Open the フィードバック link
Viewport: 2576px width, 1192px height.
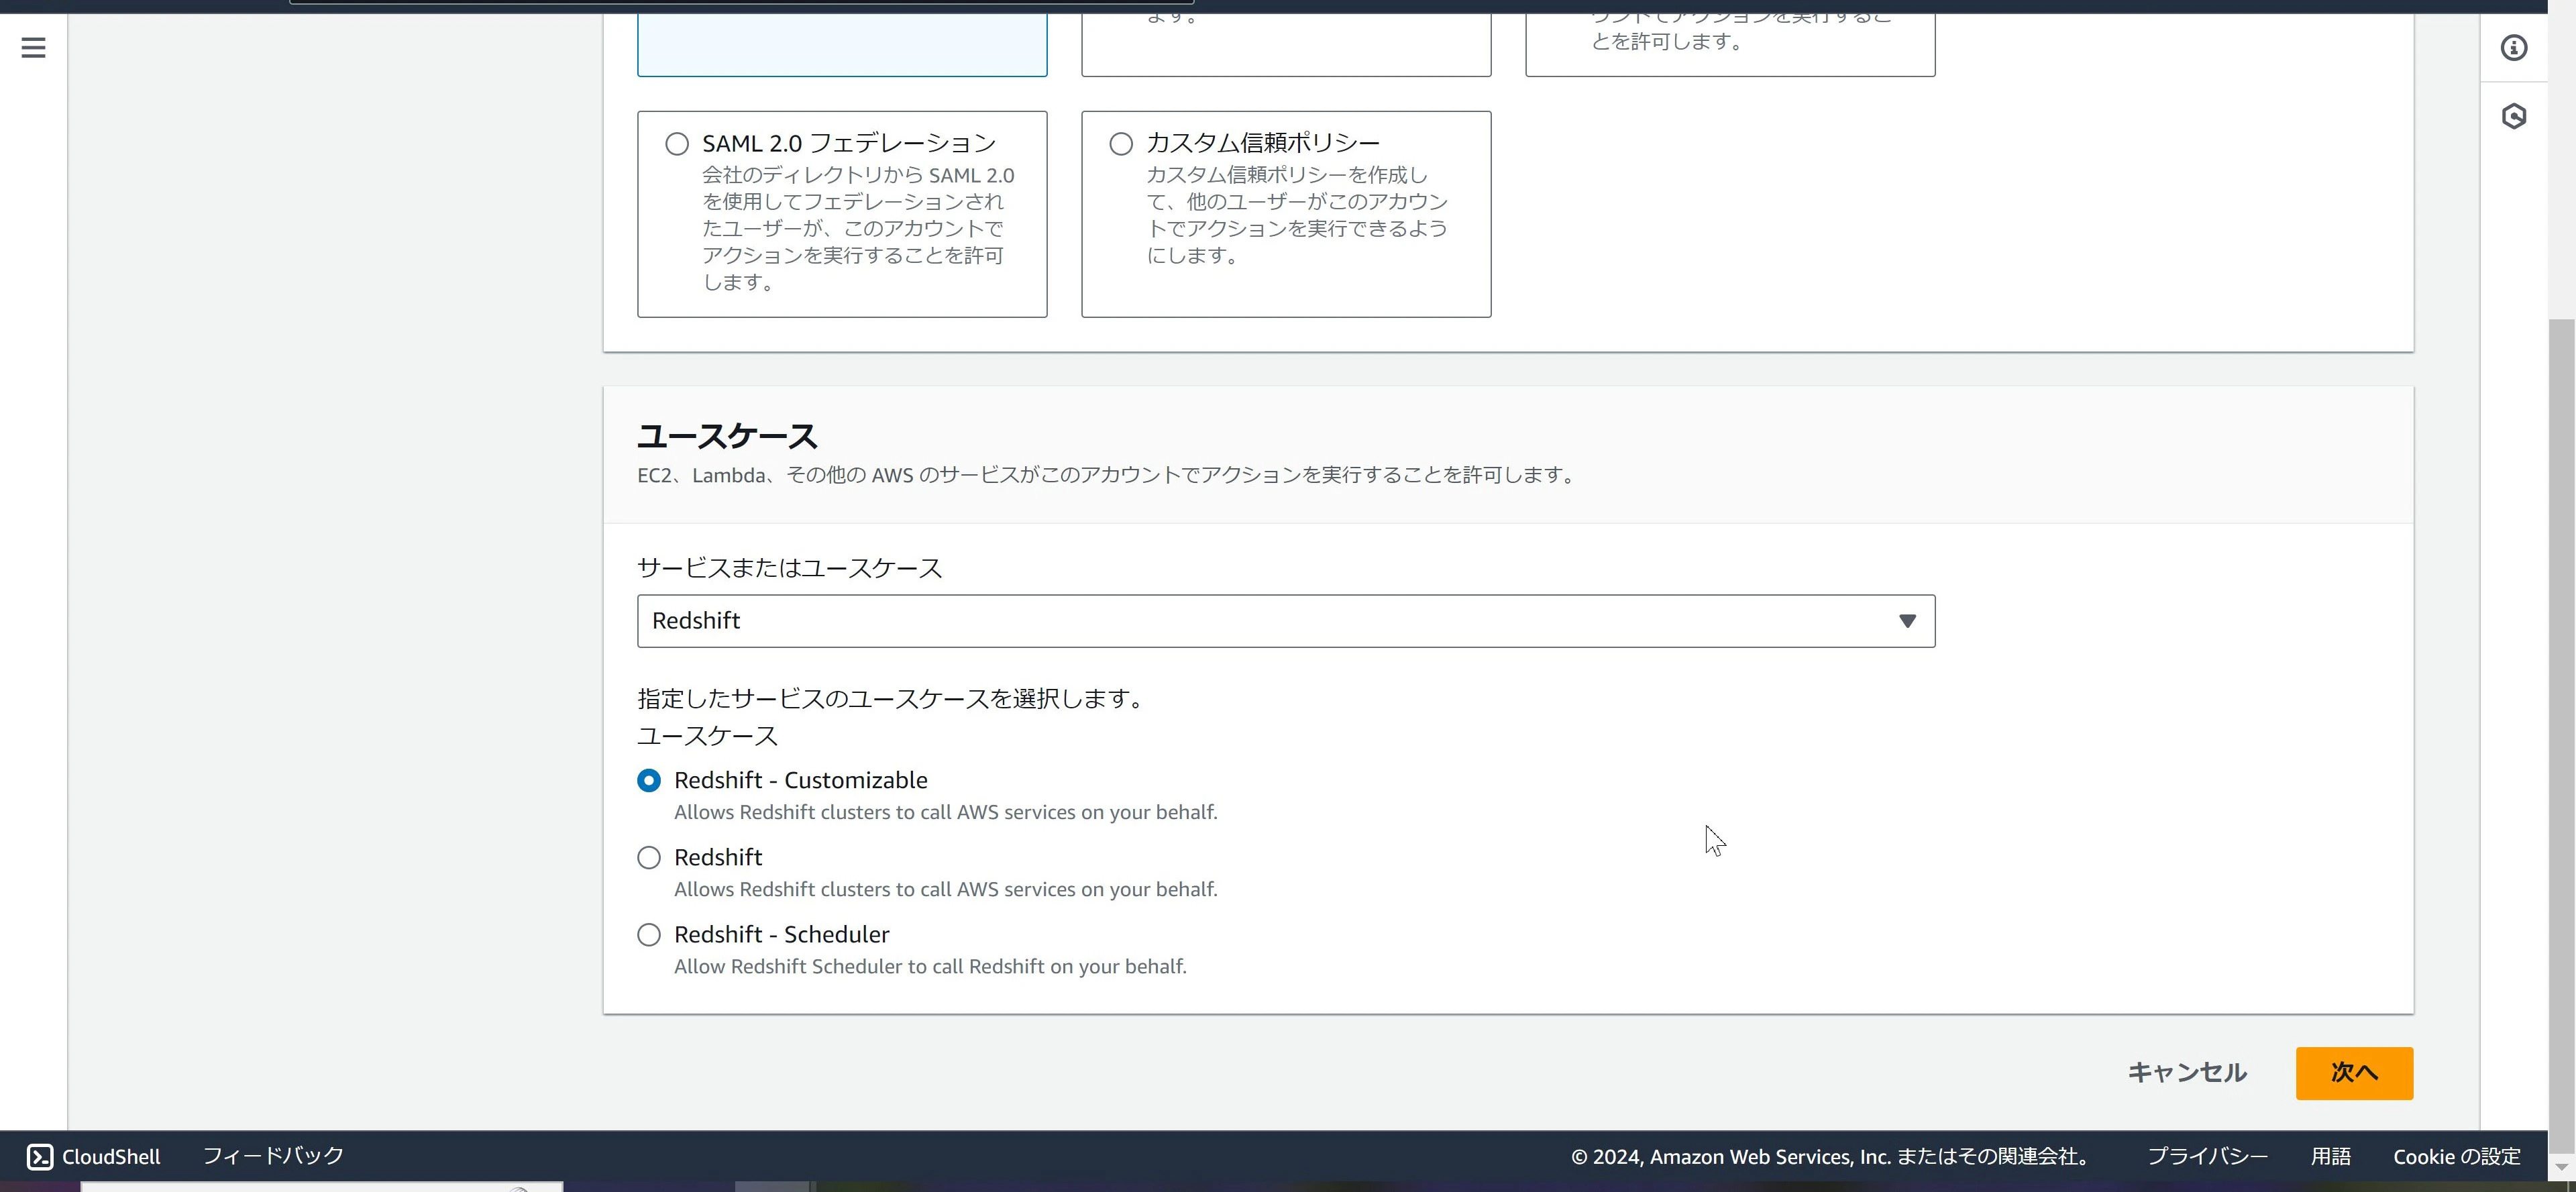(x=273, y=1156)
